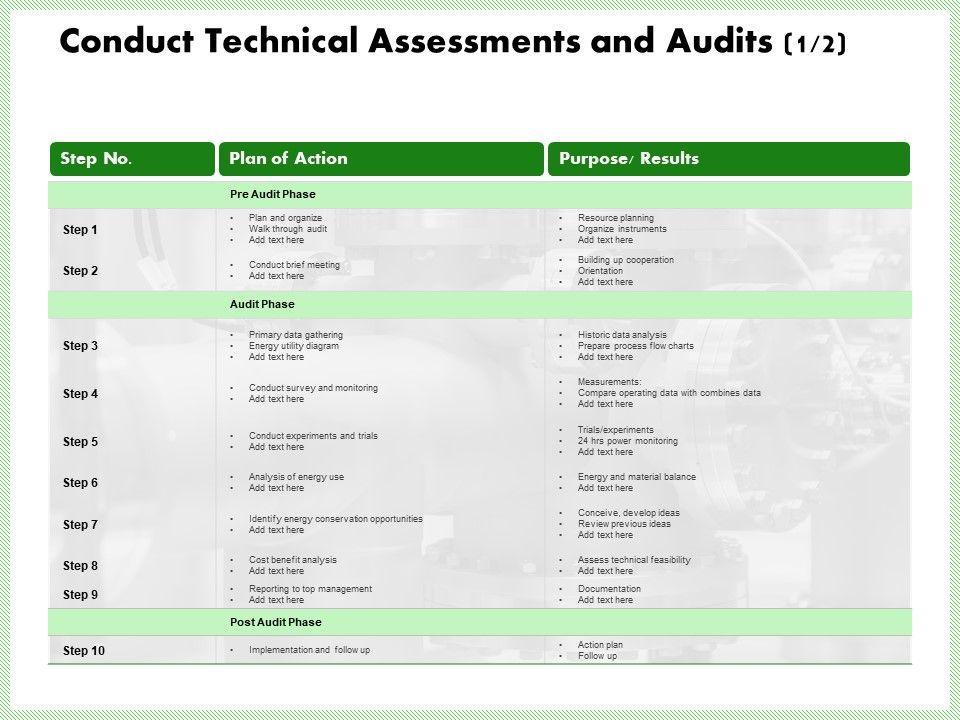The width and height of the screenshot is (960, 720).
Task: Click the 'Building up cooperation' bullet
Action: (626, 260)
